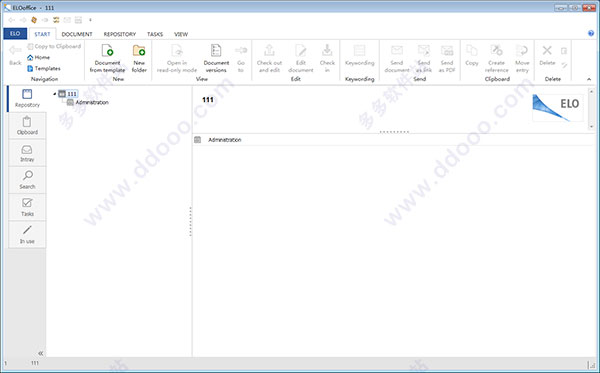Open Tasks in the left sidebar

(27, 207)
